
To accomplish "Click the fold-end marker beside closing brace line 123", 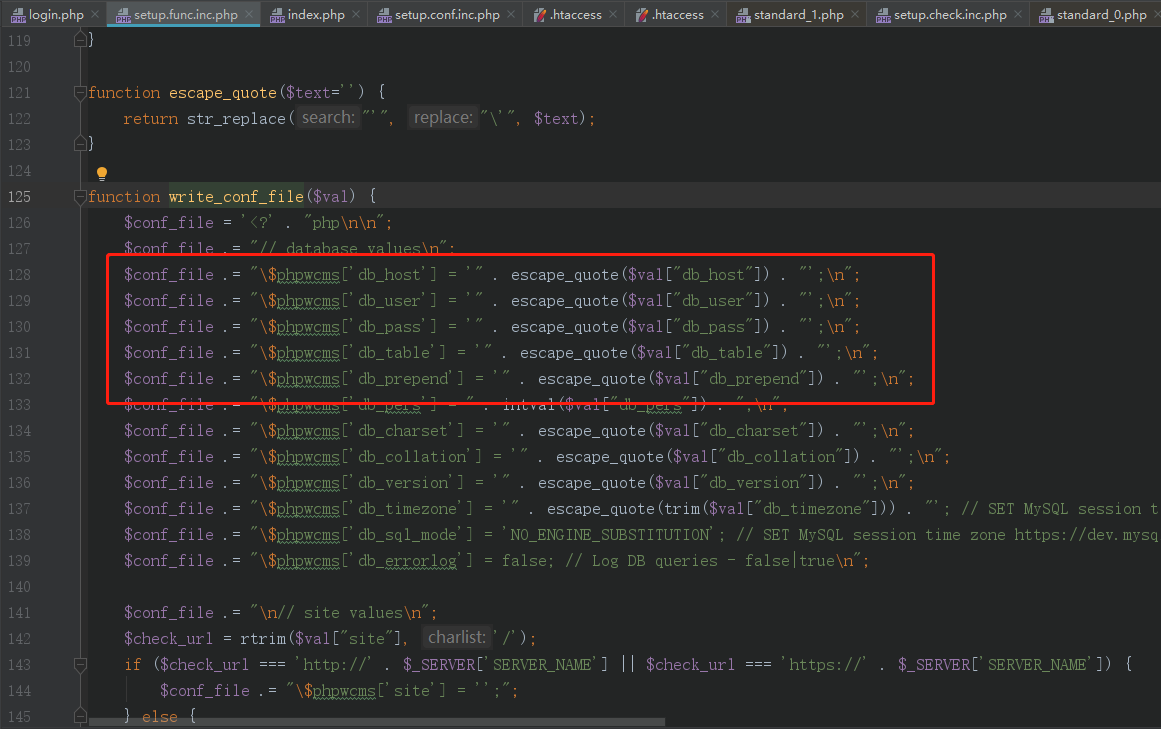I will click(x=79, y=144).
